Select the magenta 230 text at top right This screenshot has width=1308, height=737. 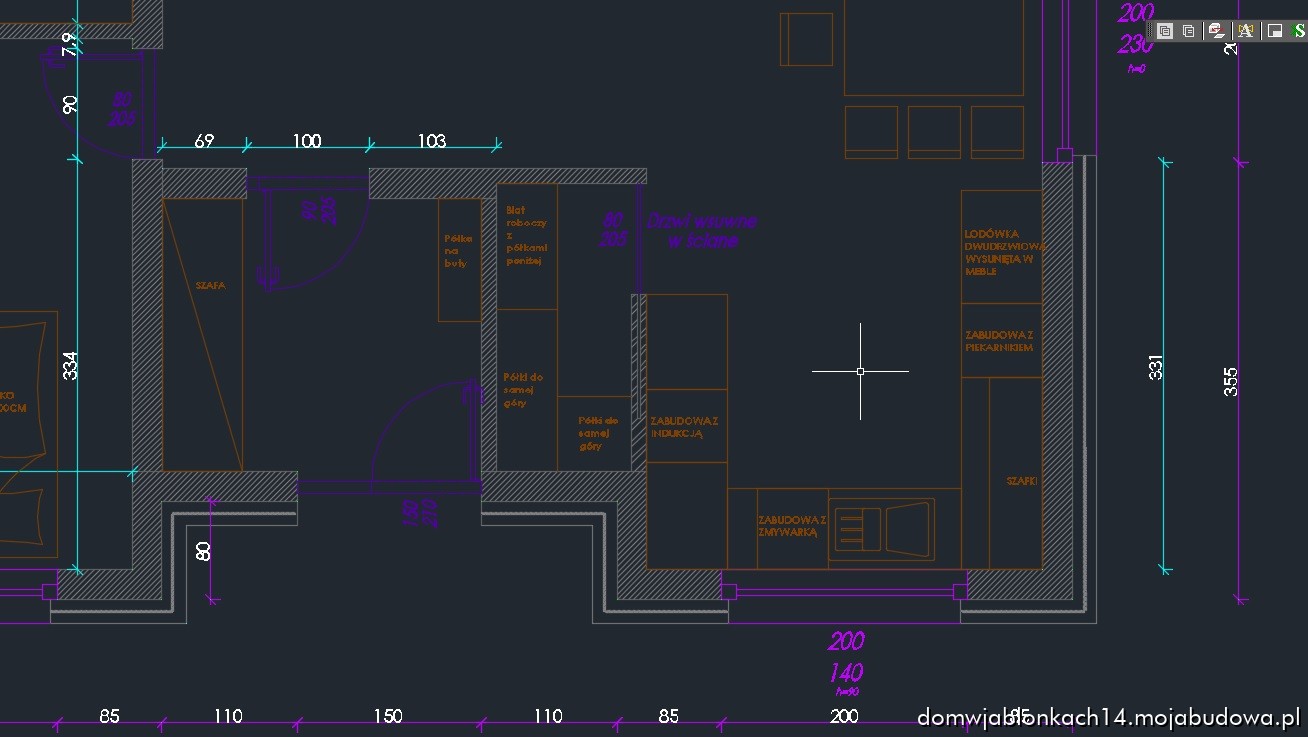1136,45
